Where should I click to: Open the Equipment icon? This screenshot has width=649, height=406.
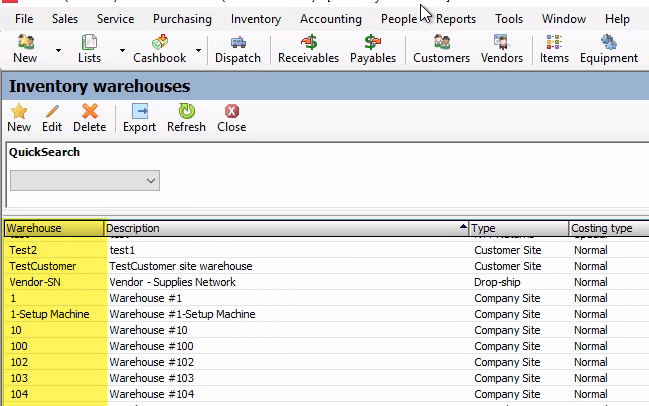tap(609, 49)
